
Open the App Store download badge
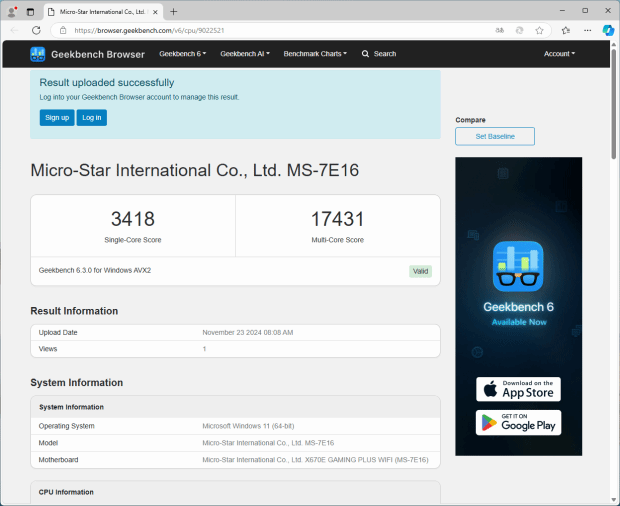pyautogui.click(x=518, y=389)
